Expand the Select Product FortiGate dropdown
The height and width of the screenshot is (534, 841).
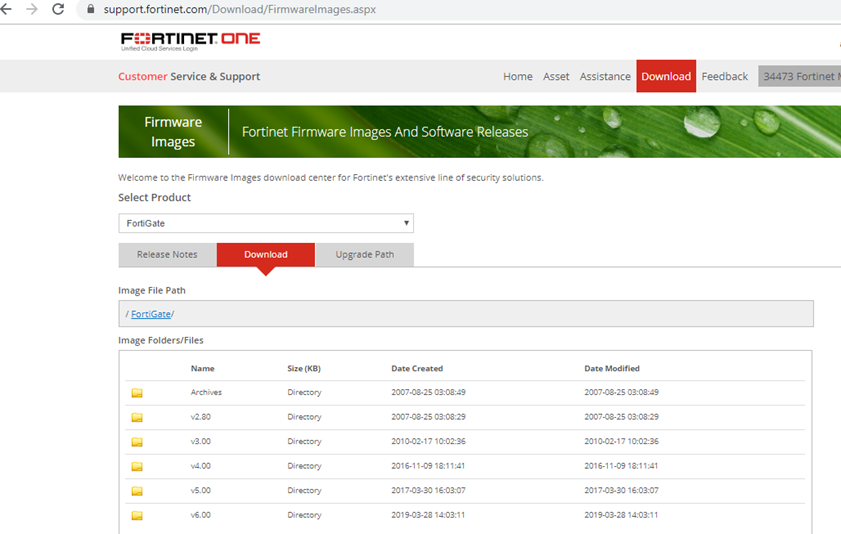point(266,223)
